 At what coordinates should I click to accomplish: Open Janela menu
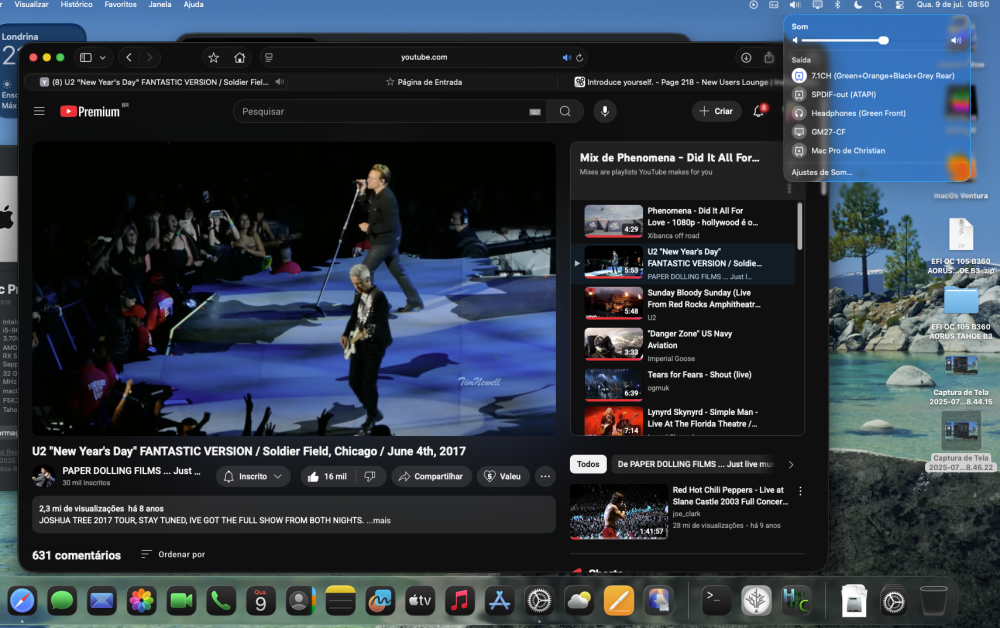click(x=160, y=4)
